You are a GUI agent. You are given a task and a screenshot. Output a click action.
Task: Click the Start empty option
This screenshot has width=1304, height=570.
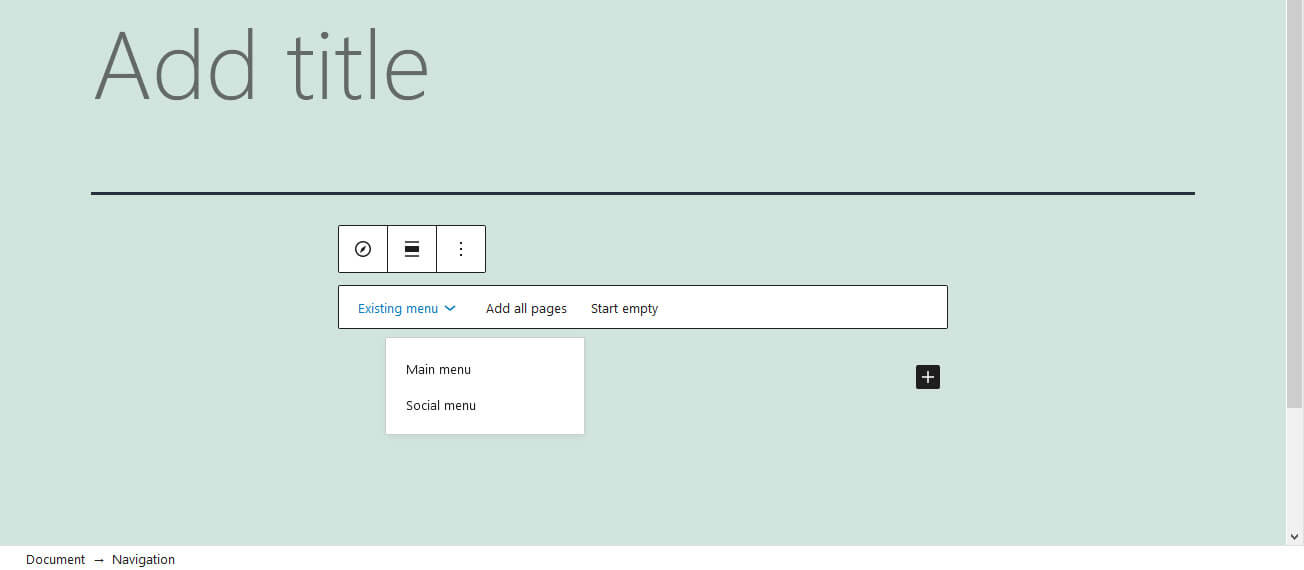[x=624, y=308]
